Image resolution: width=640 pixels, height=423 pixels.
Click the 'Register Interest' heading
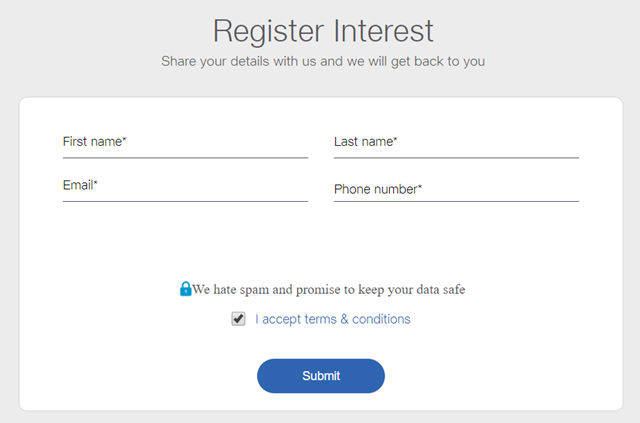(323, 31)
